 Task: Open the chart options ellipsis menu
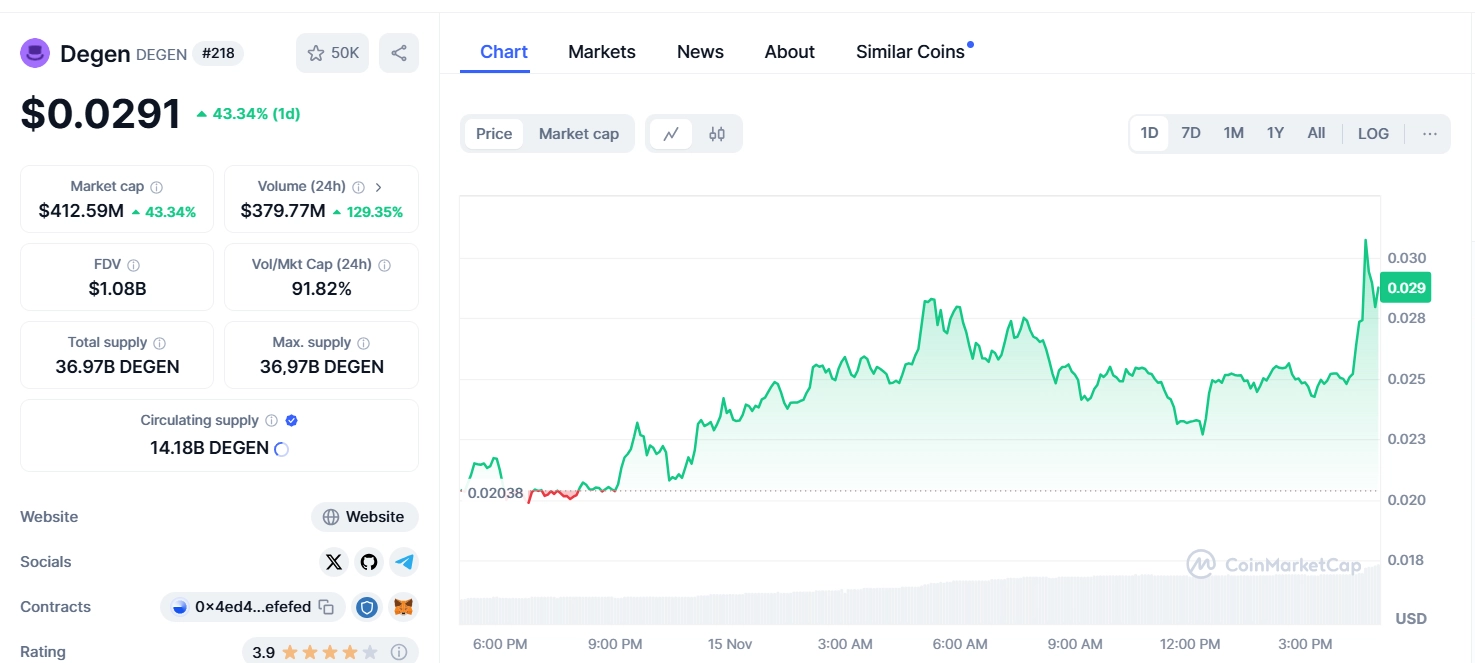[x=1429, y=133]
